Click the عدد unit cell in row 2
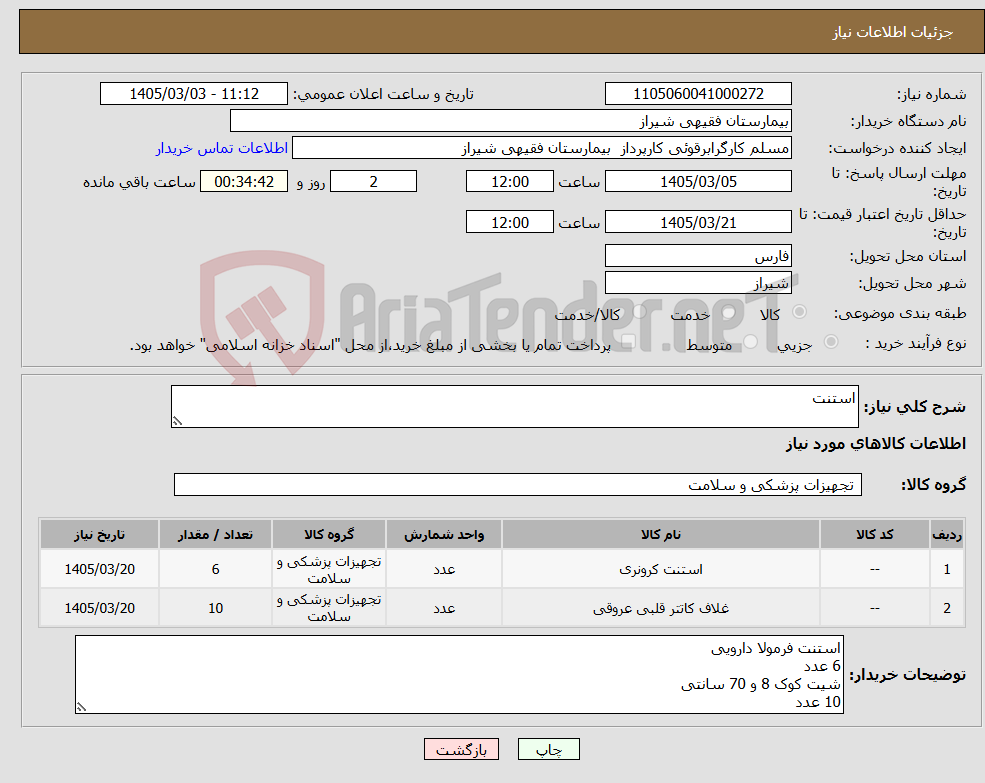Screen dimensions: 985x783 (x=444, y=608)
